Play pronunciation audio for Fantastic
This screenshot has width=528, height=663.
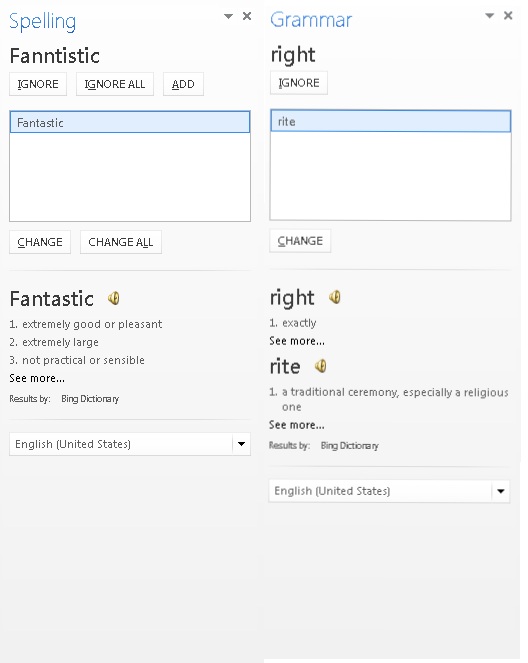tap(114, 298)
